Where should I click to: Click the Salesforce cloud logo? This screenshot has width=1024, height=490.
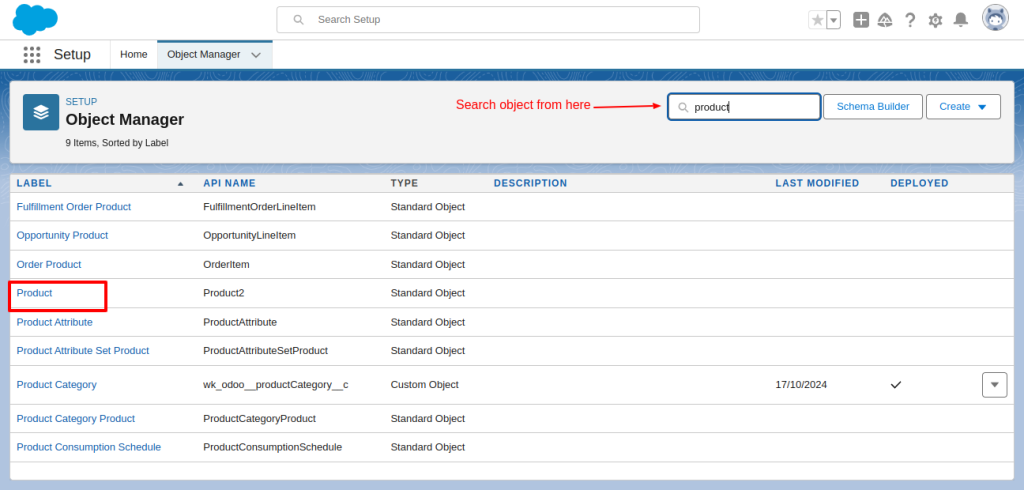35,19
